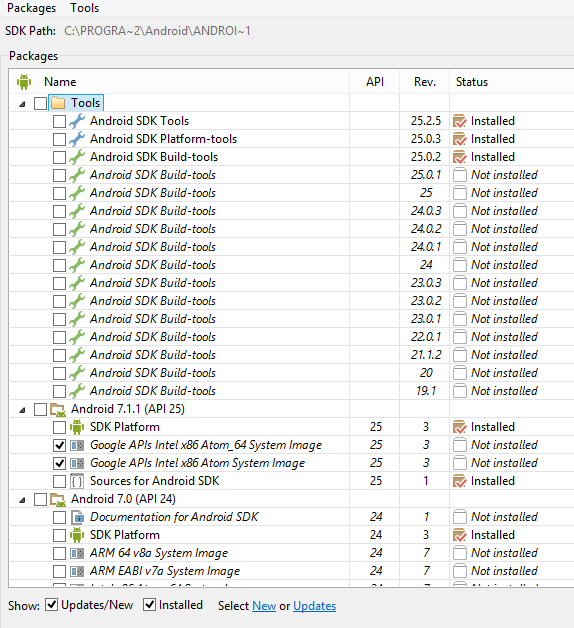Uncheck Google APIs Intel x86 Atom System Image

tap(59, 463)
